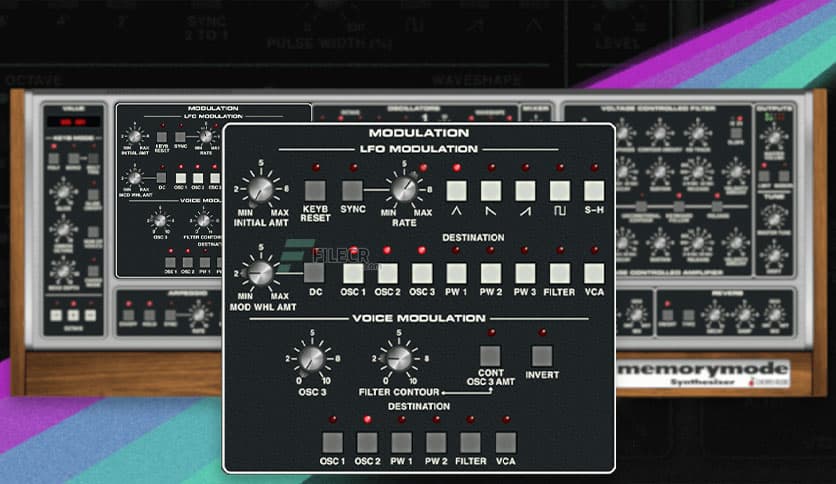The image size is (836, 484).
Task: Click the Mod Whl Amt knob
Action: pyautogui.click(x=260, y=273)
